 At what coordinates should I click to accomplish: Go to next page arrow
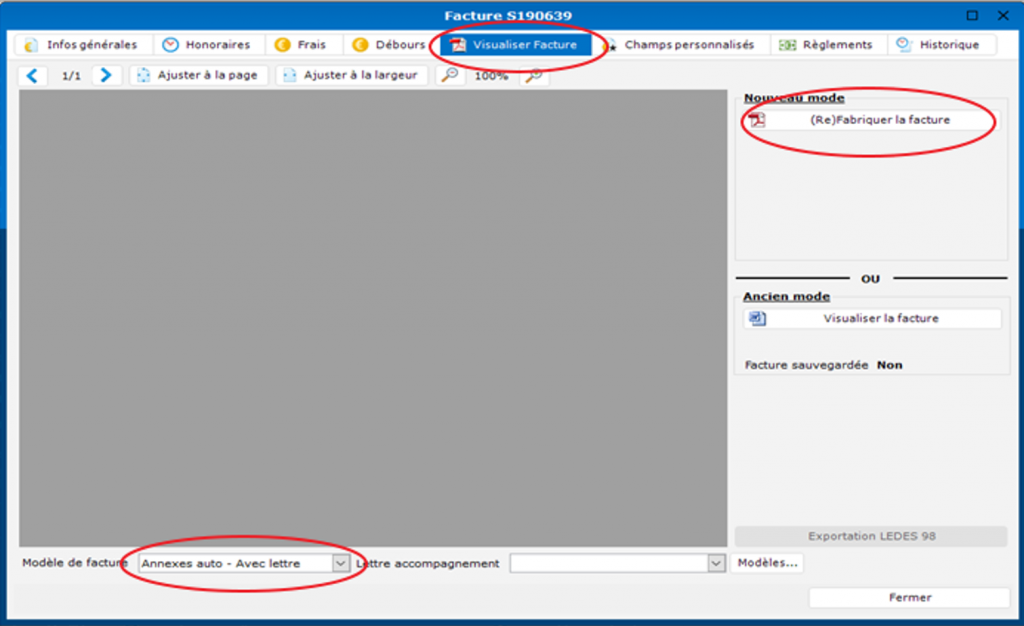[106, 75]
